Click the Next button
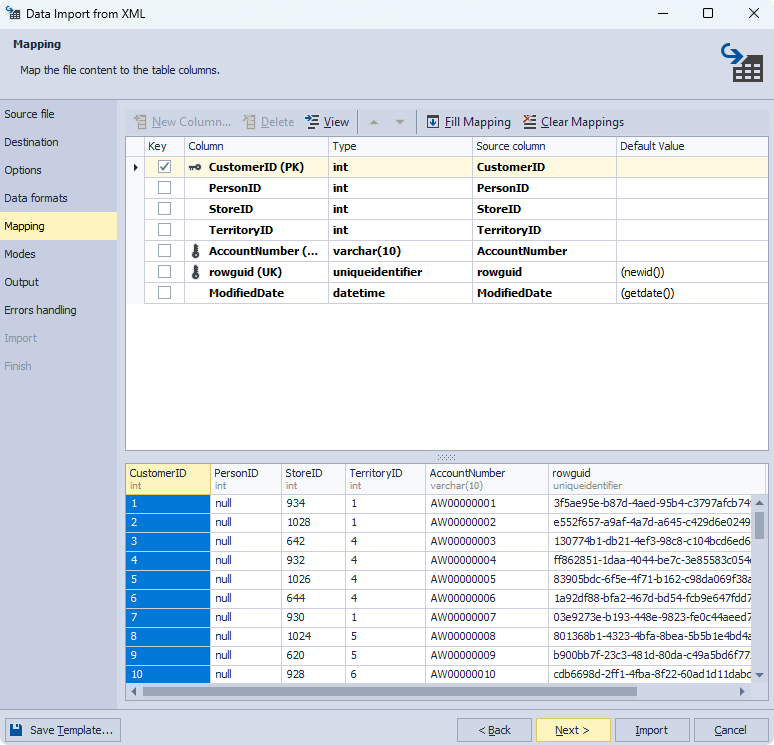774x745 pixels. click(x=573, y=730)
